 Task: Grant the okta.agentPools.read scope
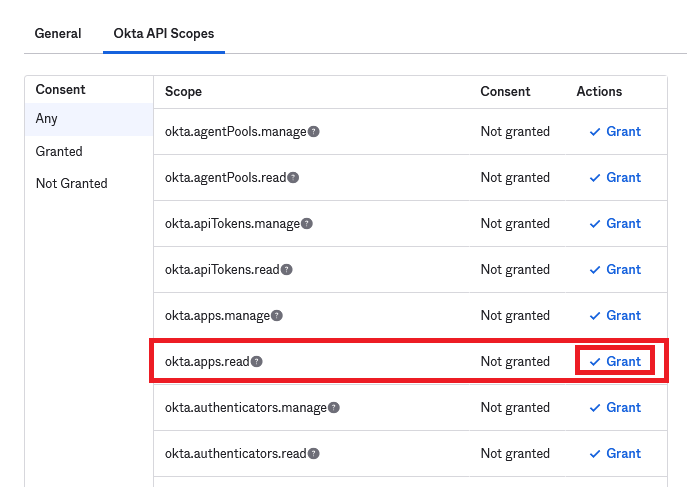click(615, 178)
